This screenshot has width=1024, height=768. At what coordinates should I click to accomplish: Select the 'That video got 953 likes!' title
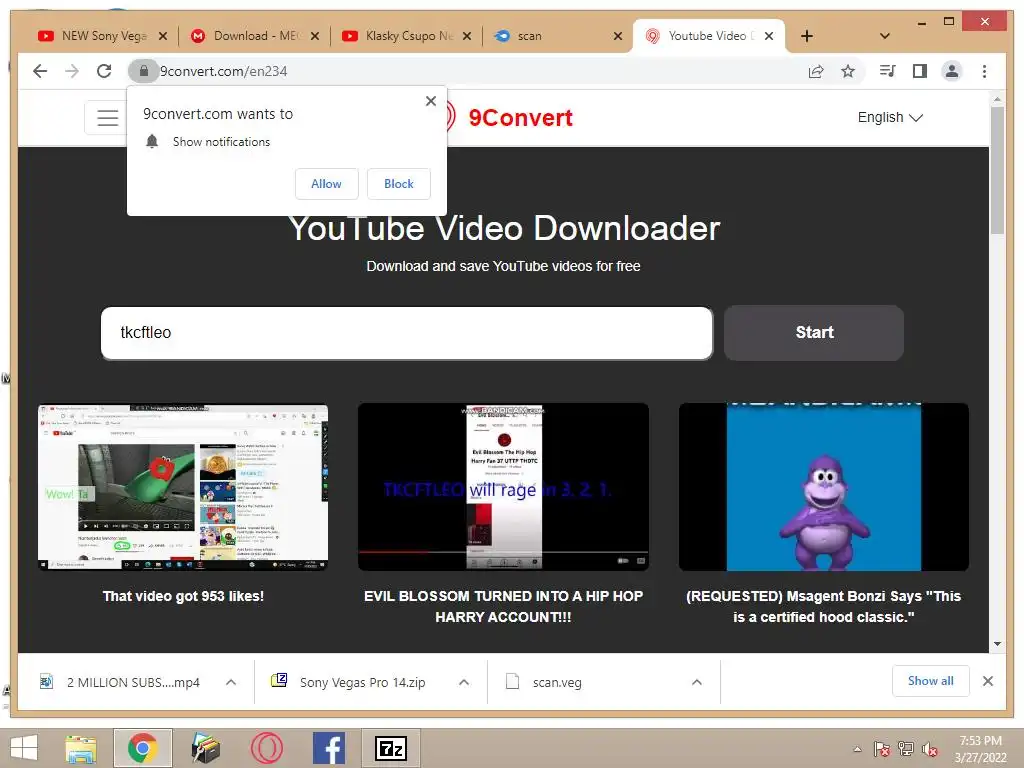183,596
